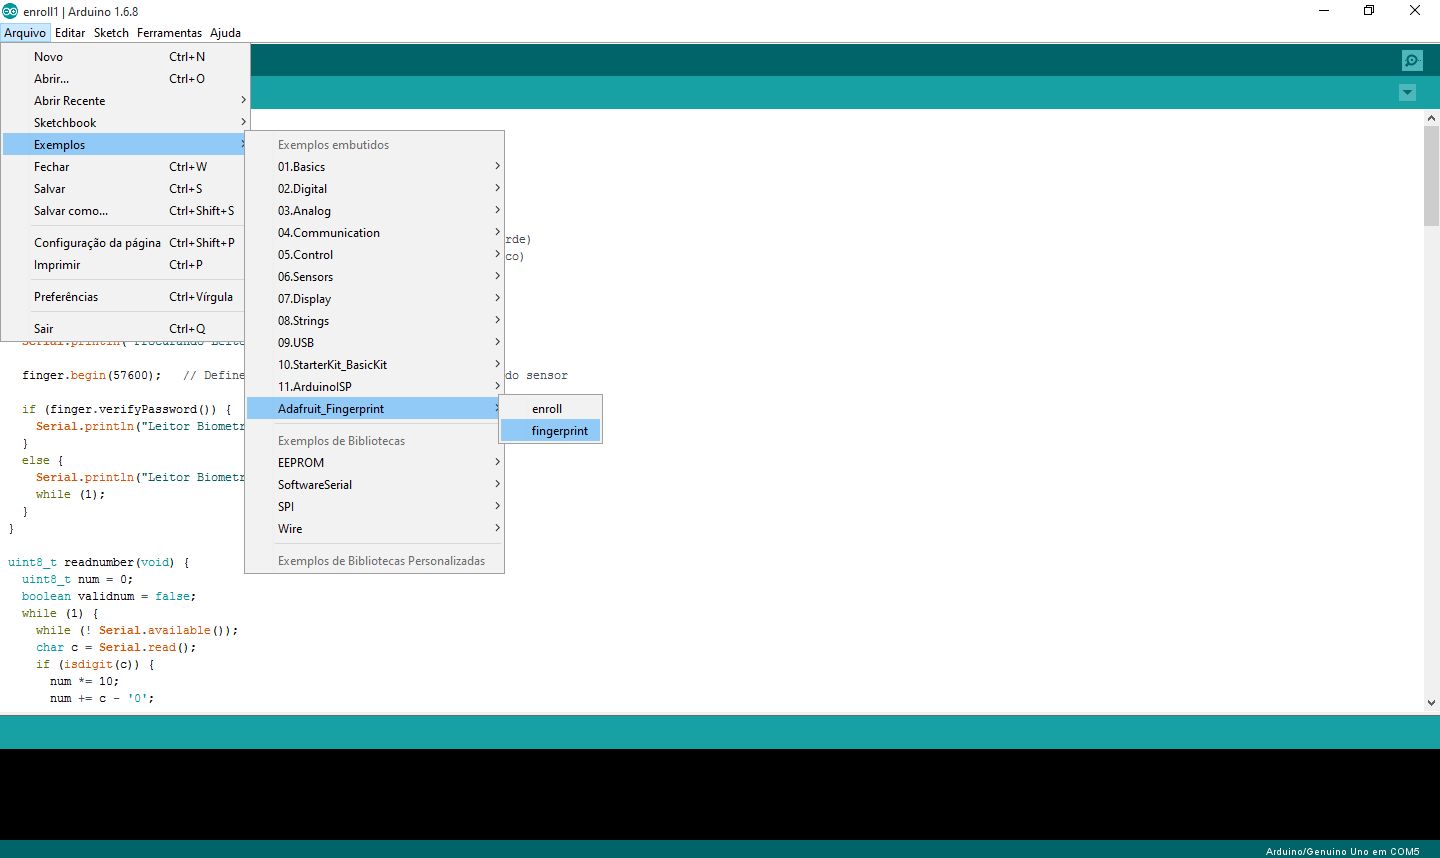Click the code line 'uint8_t num = 0;'
This screenshot has width=1440, height=858.
pyautogui.click(x=77, y=579)
